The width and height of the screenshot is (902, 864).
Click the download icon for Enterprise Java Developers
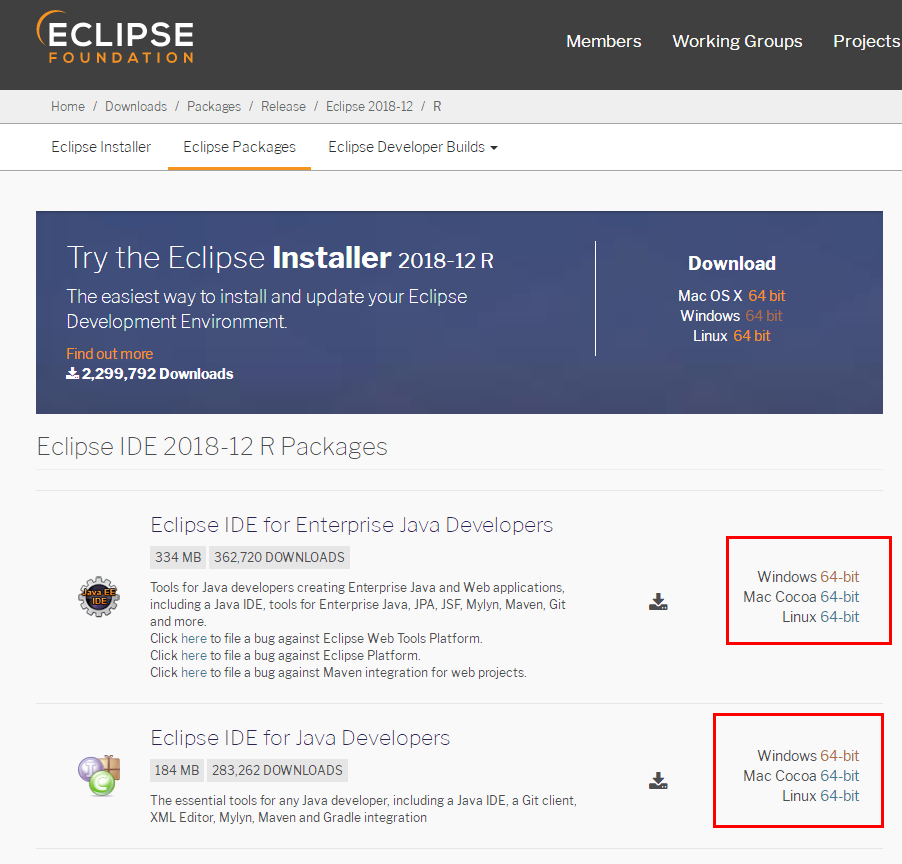pyautogui.click(x=658, y=602)
